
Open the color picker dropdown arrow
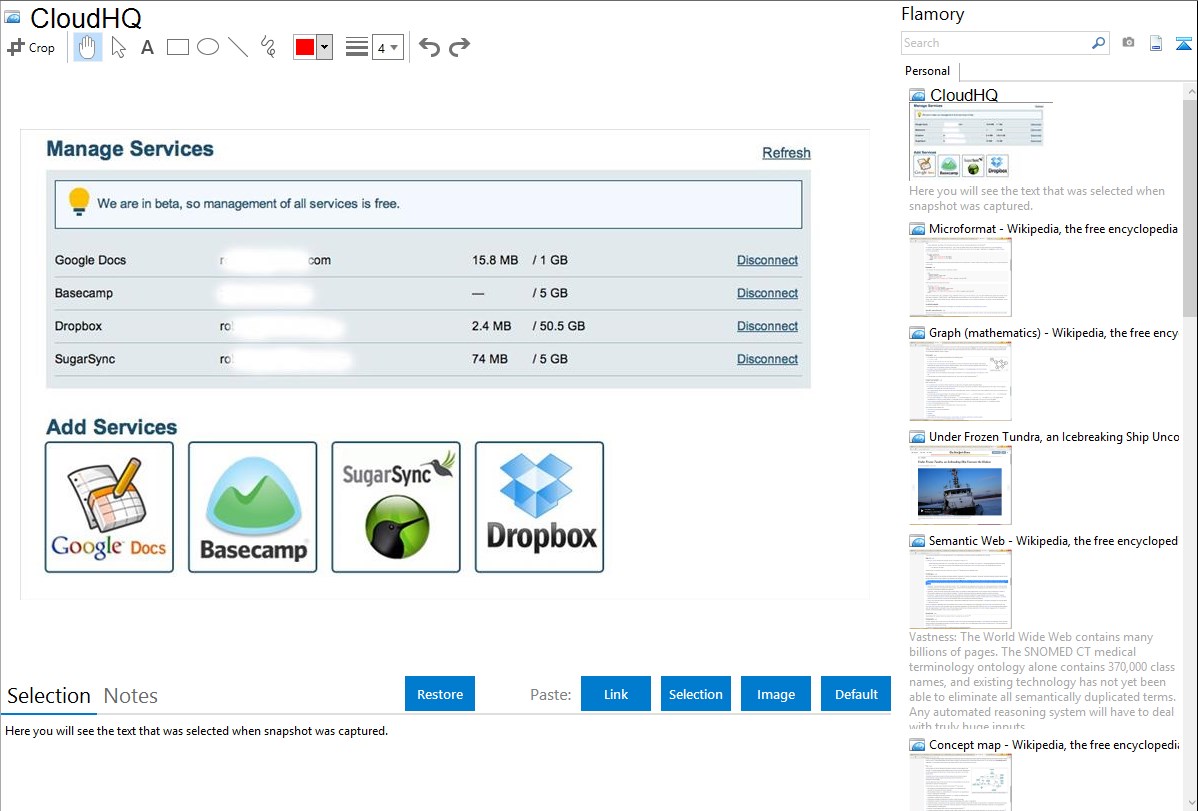tap(324, 47)
